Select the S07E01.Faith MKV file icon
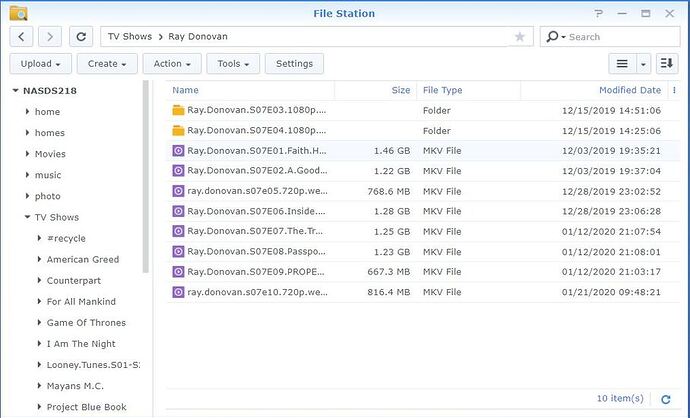Viewport: 690px width, 418px height. 178,151
